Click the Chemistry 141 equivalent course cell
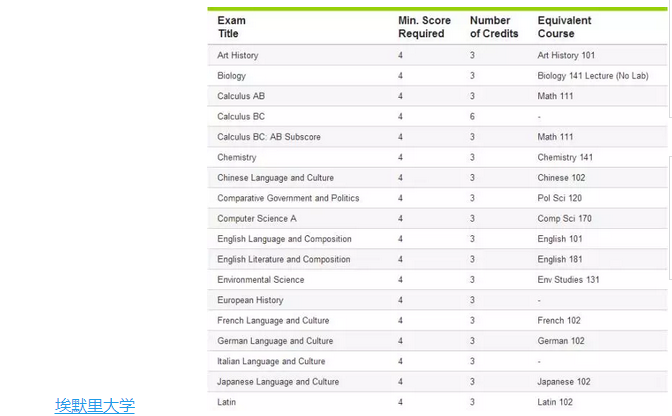Image resolution: width=672 pixels, height=416 pixels. coord(565,157)
